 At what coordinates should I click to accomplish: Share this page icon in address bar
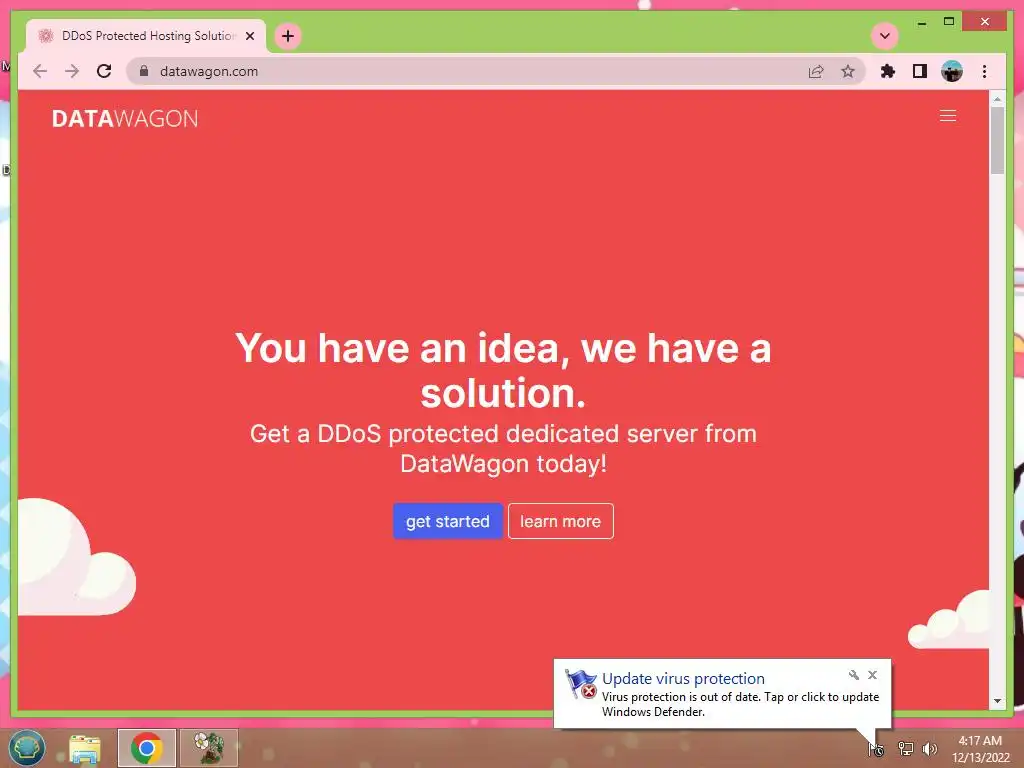[x=816, y=71]
